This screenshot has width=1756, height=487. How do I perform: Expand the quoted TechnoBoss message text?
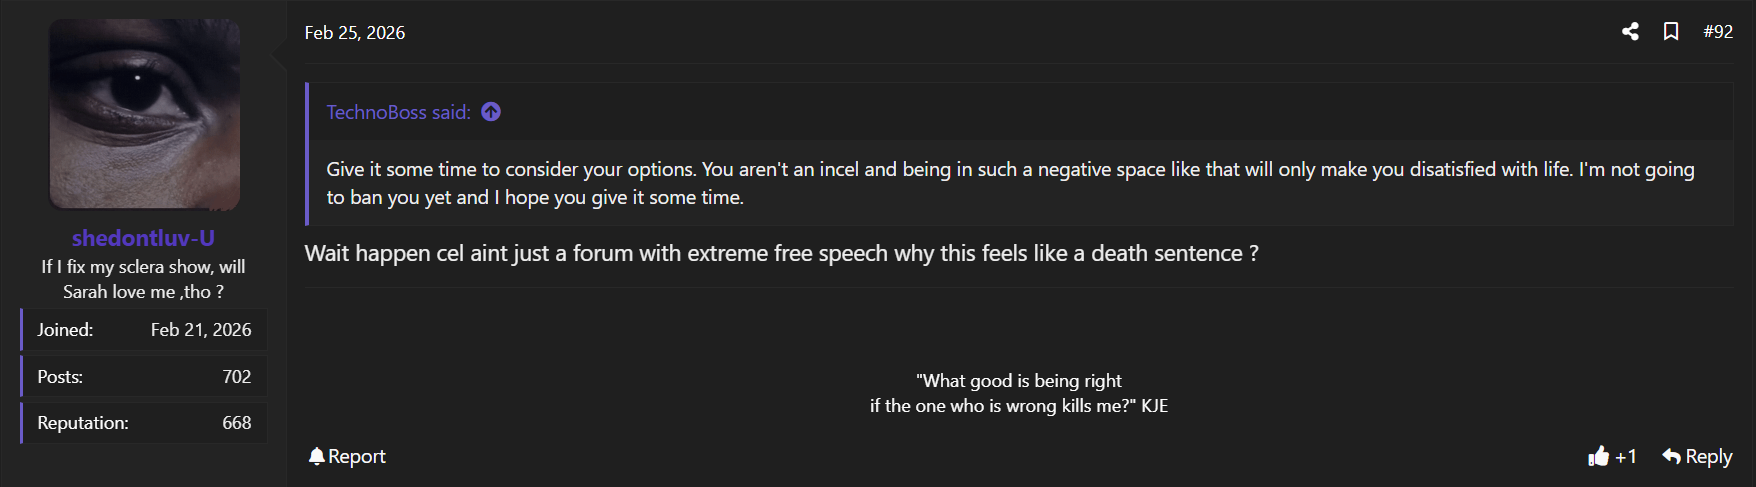1010,183
